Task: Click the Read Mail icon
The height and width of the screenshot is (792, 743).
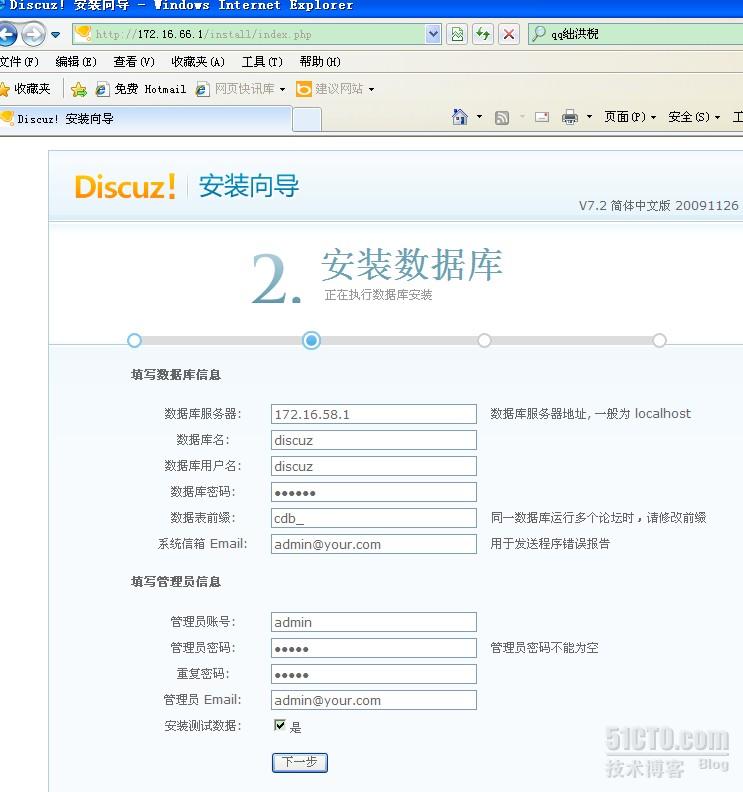Action: pos(542,117)
